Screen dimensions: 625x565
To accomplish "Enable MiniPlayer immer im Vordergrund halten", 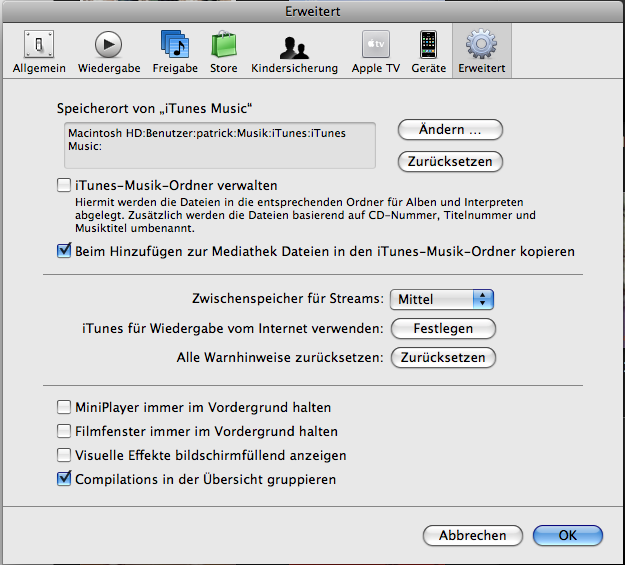I will point(64,408).
